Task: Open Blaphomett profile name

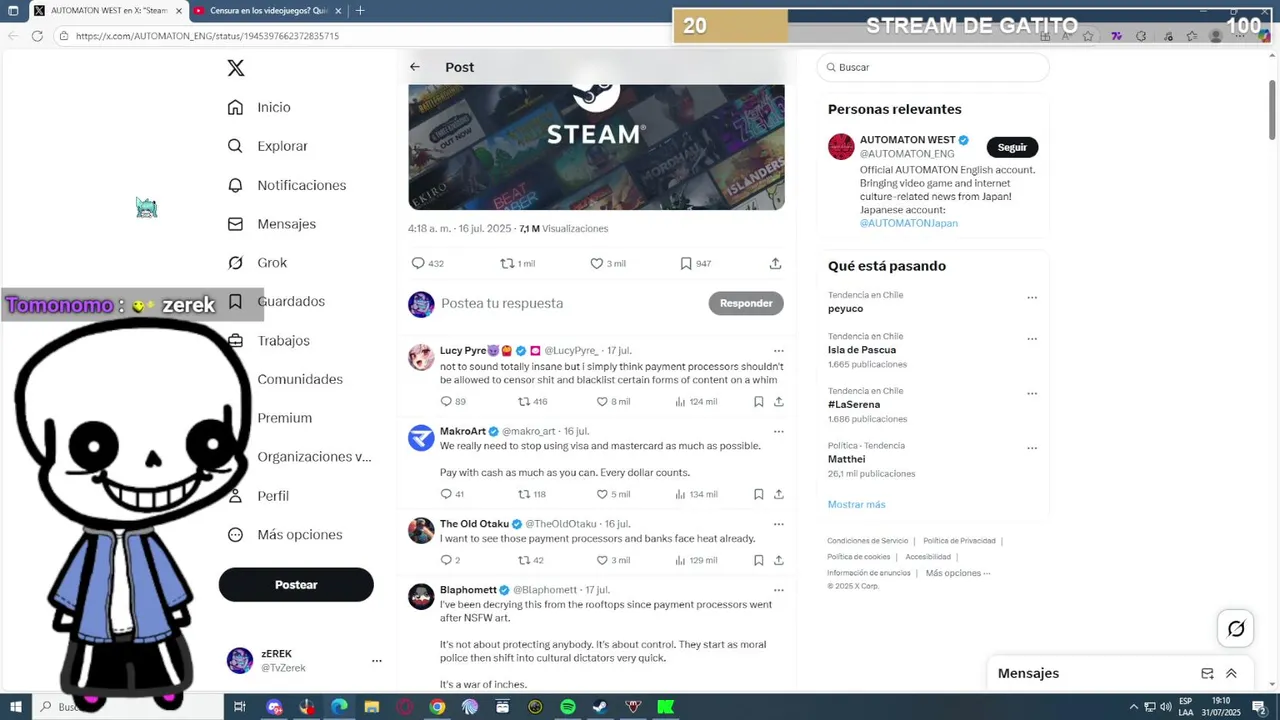Action: point(468,590)
